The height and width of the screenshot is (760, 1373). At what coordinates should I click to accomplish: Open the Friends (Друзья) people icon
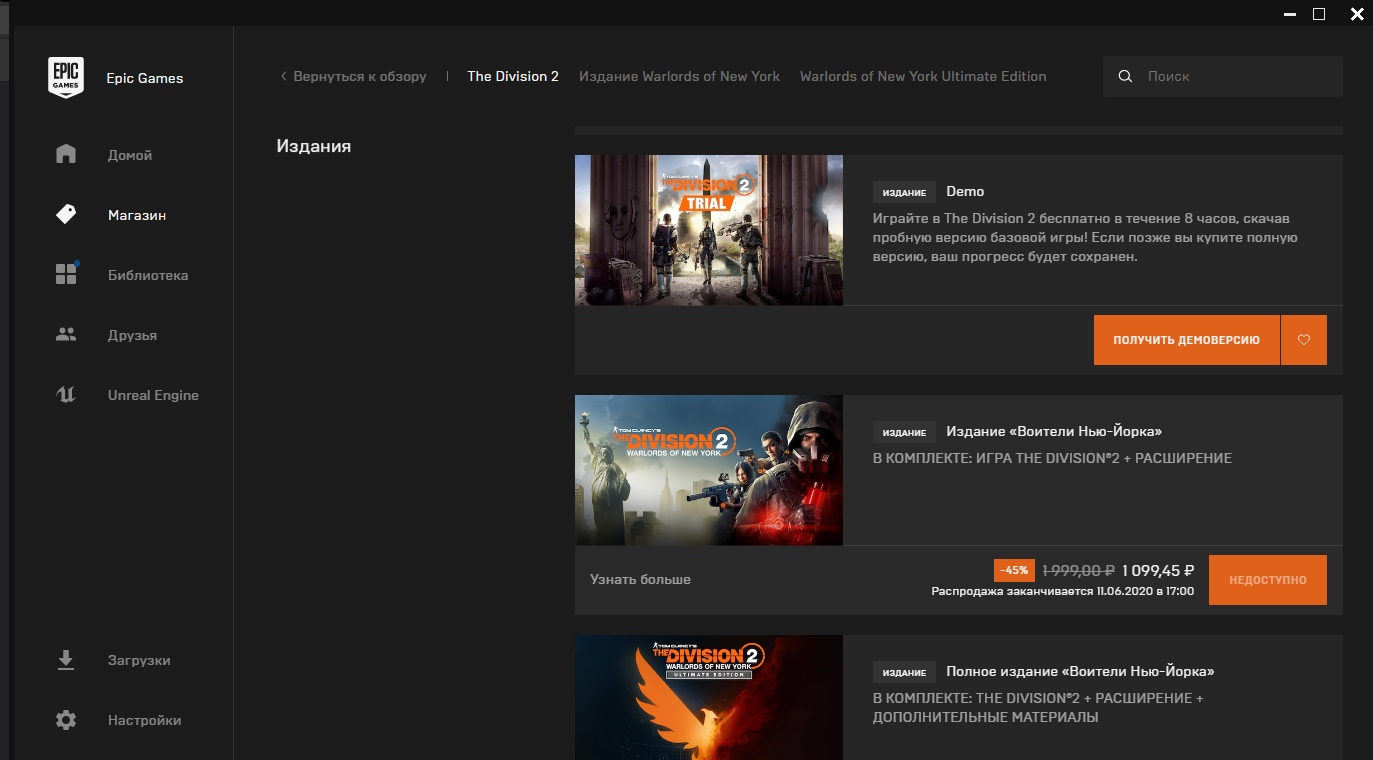(x=66, y=335)
